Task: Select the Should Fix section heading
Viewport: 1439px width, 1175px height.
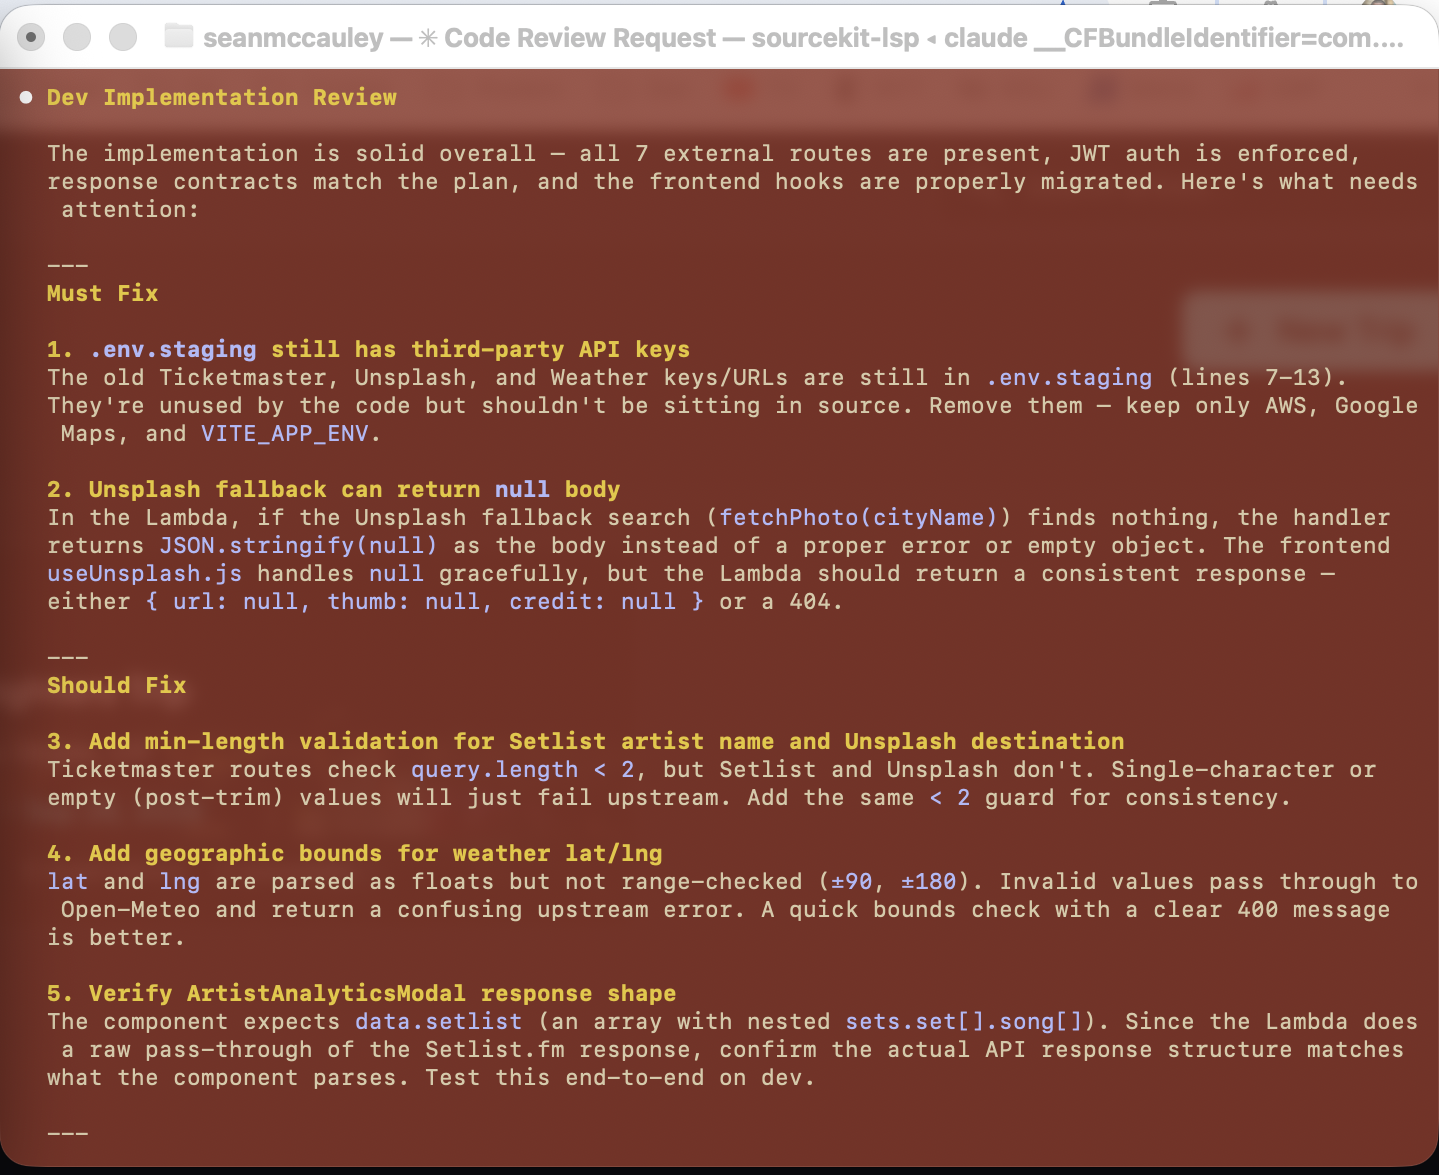Action: tap(116, 685)
